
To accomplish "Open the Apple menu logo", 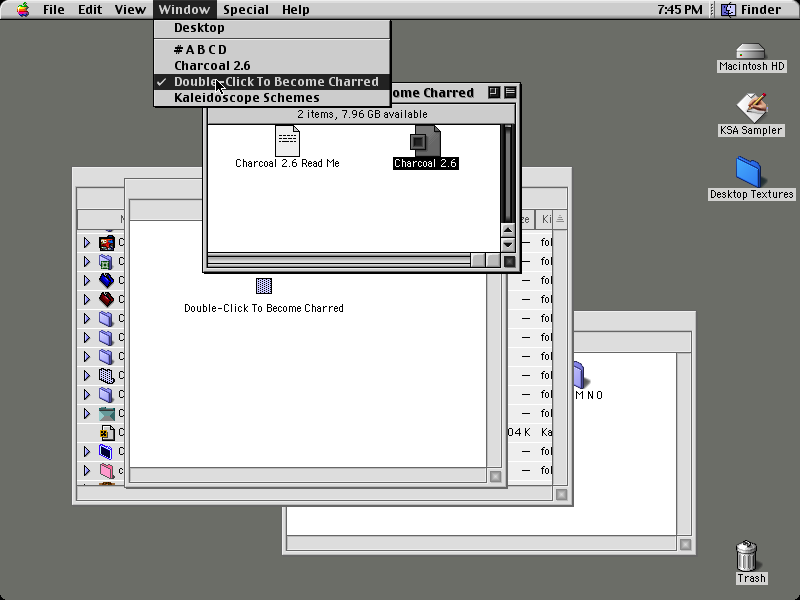I will click(x=23, y=9).
